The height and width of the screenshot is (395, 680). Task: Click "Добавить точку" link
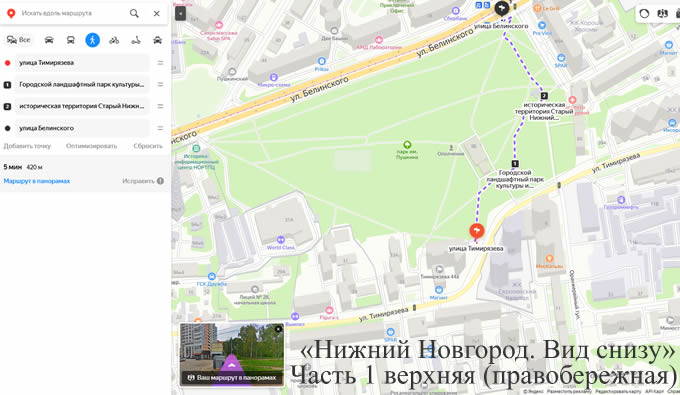[x=27, y=146]
